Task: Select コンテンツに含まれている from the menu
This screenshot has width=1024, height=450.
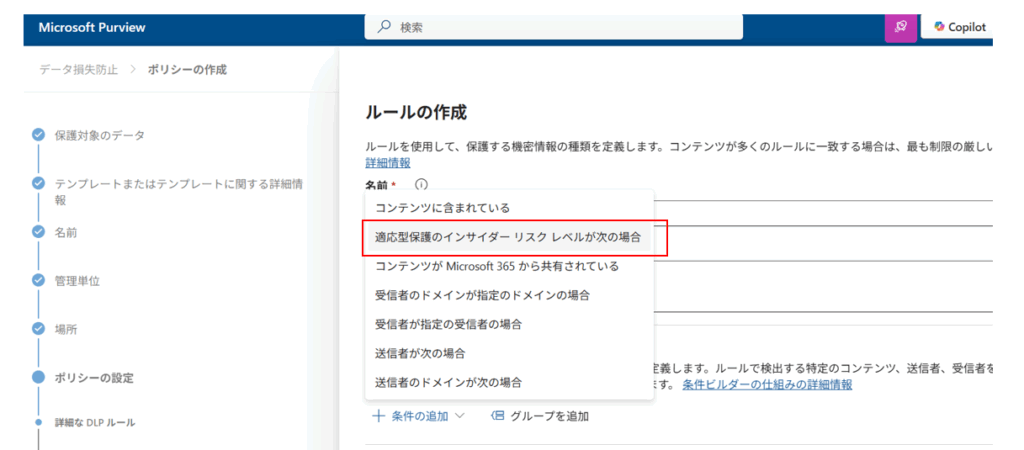Action: pos(442,208)
